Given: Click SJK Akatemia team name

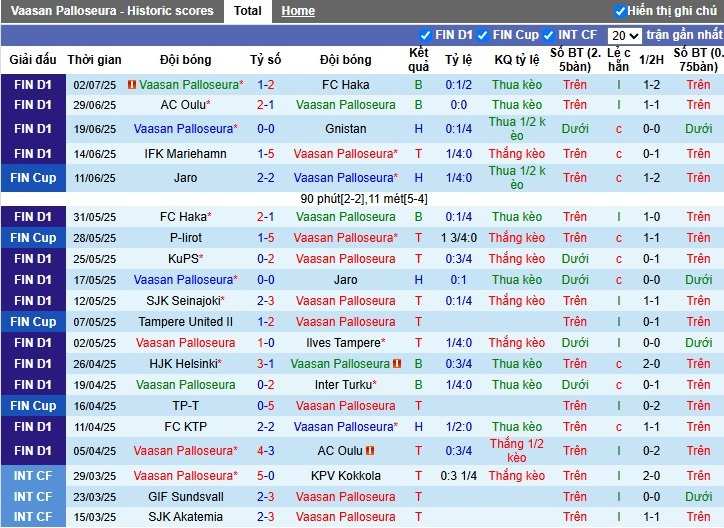Looking at the screenshot, I should [x=186, y=517].
